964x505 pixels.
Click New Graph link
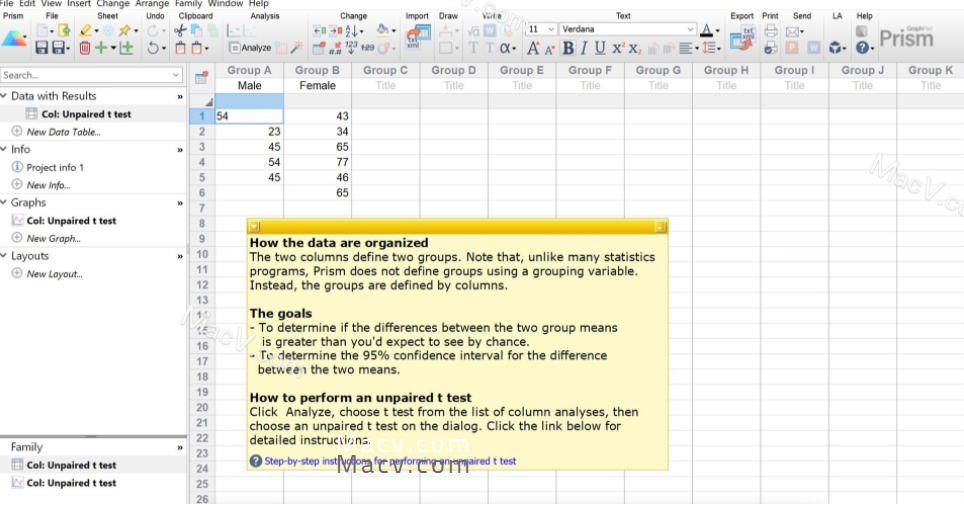pyautogui.click(x=53, y=238)
